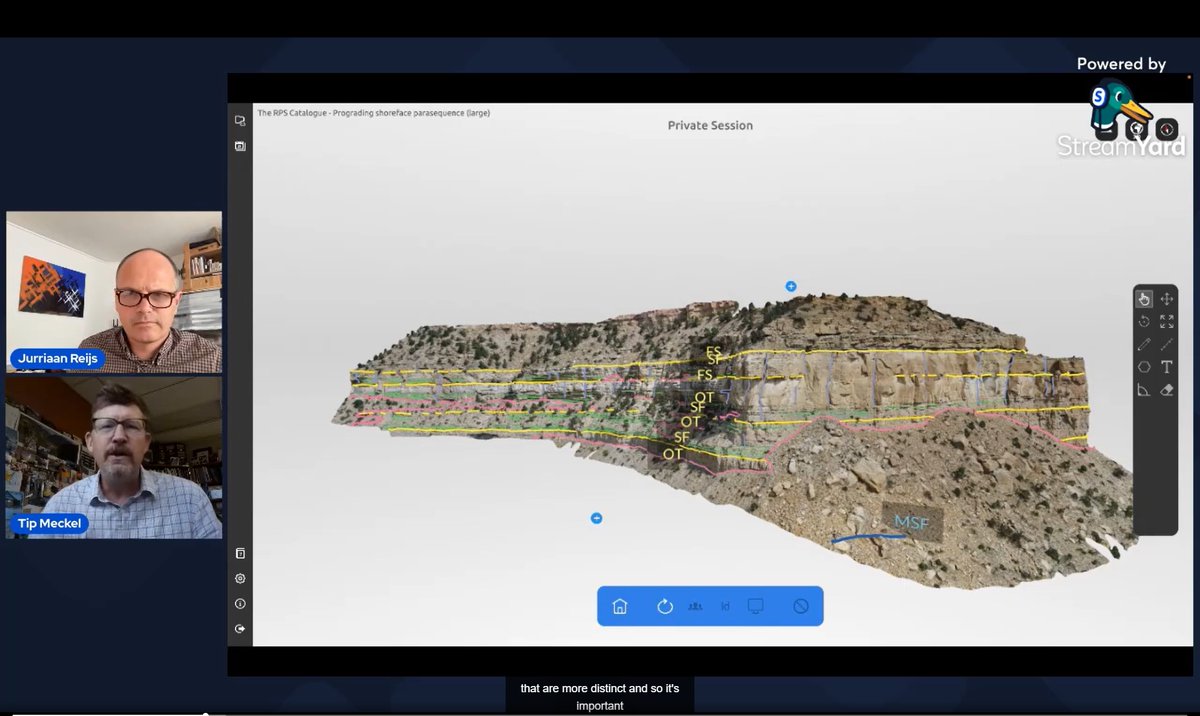This screenshot has width=1200, height=716.
Task: Open the info circle icon in sidebar
Action: click(x=240, y=604)
